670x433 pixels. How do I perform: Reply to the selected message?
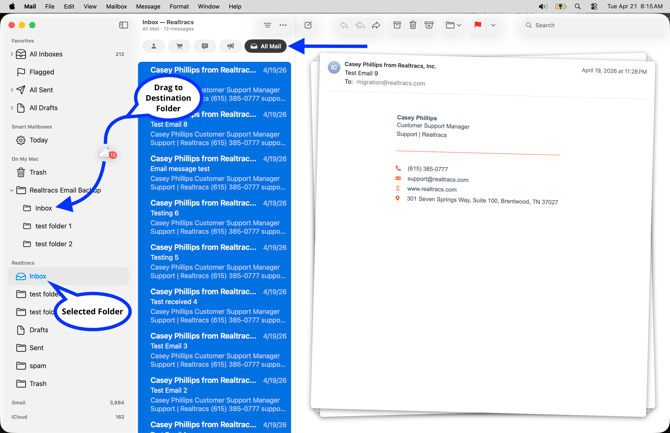(x=344, y=25)
